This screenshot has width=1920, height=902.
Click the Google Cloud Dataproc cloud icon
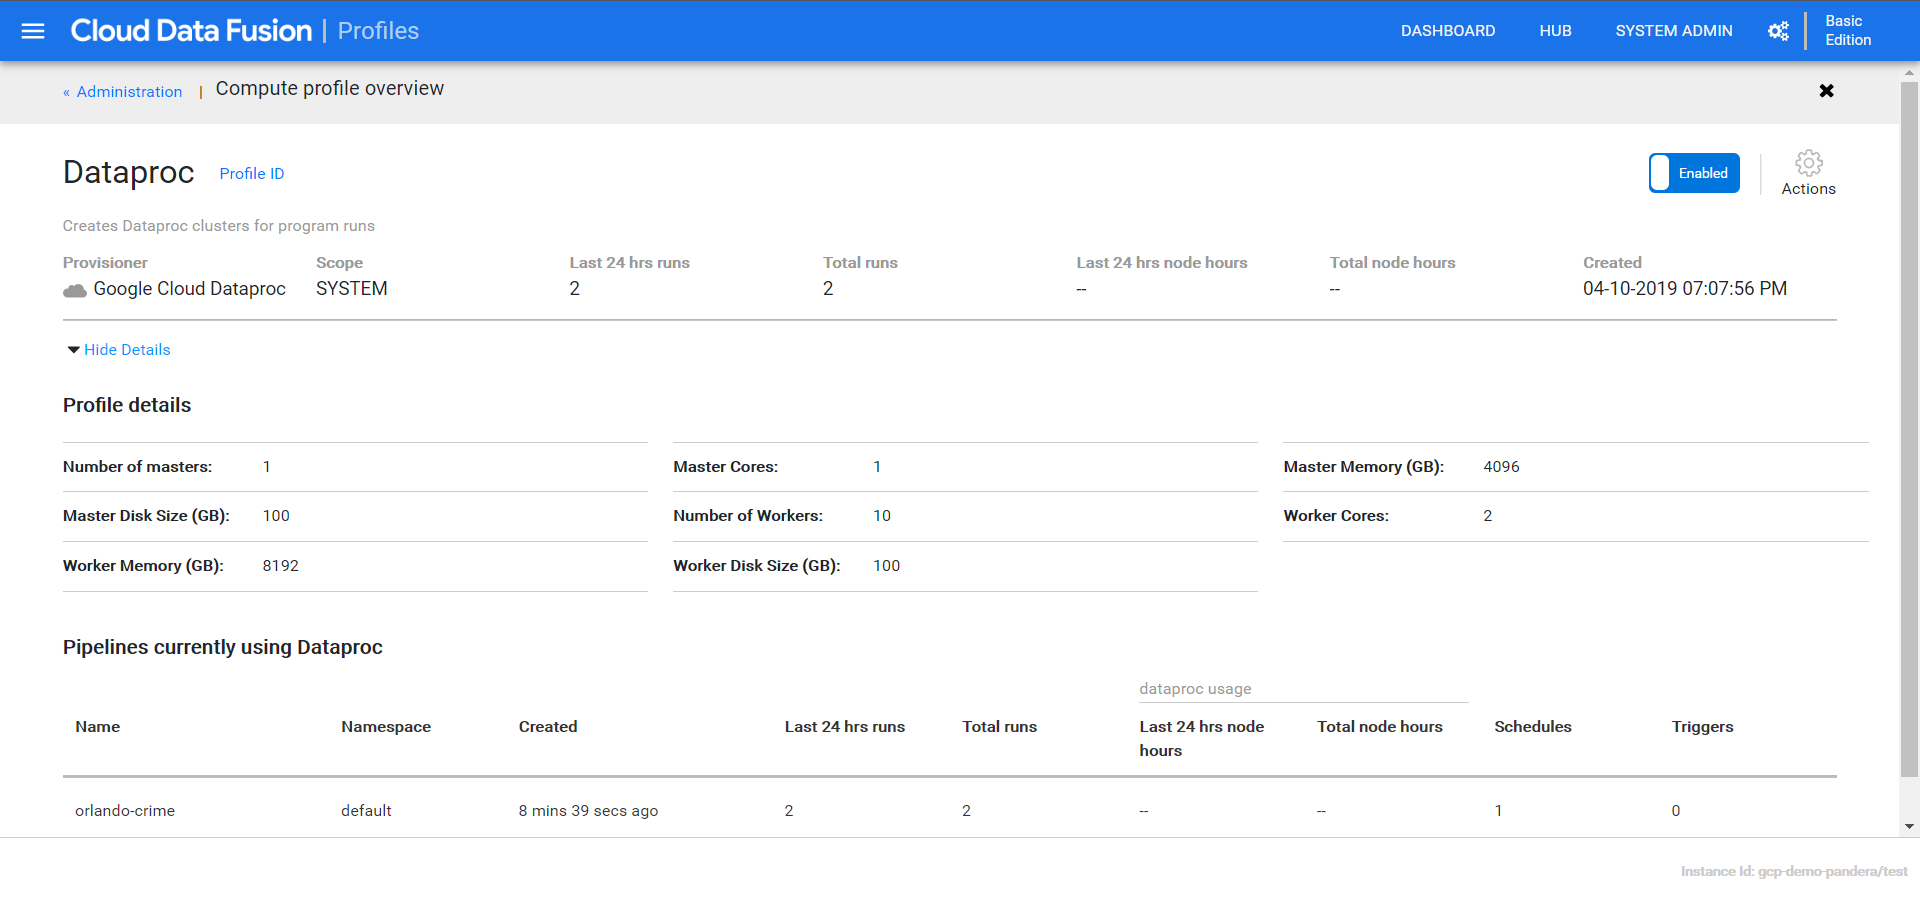click(x=75, y=290)
